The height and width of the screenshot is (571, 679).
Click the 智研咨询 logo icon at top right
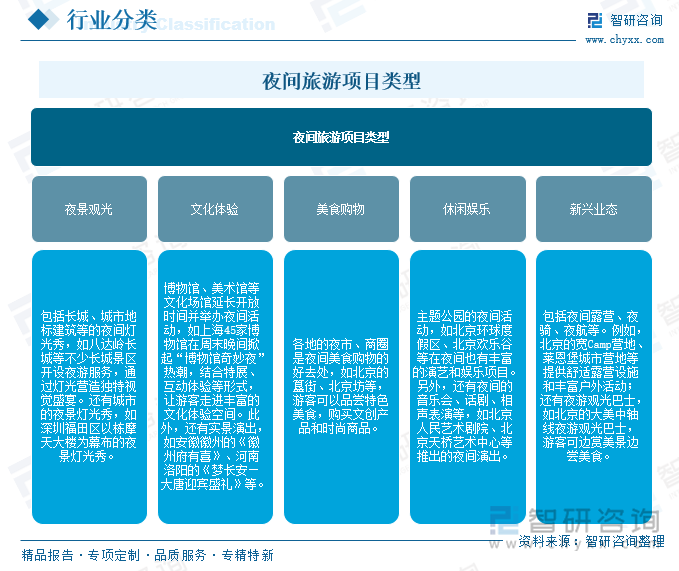coord(595,20)
